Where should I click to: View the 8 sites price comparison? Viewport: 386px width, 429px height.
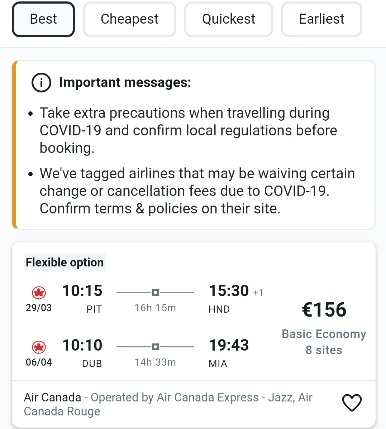324,350
